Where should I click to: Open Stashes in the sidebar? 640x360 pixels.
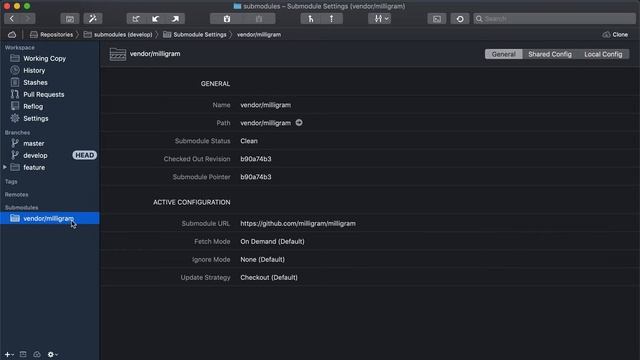click(49, 82)
